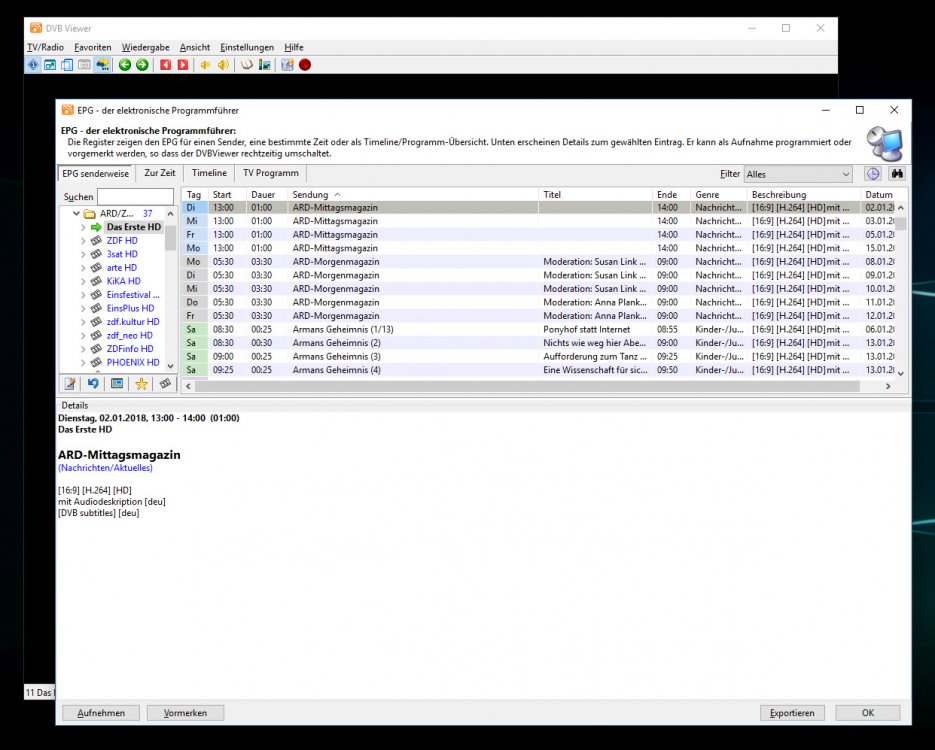The height and width of the screenshot is (750, 935).
Task: Switch to the EPG senderweise tab
Action: pos(95,173)
